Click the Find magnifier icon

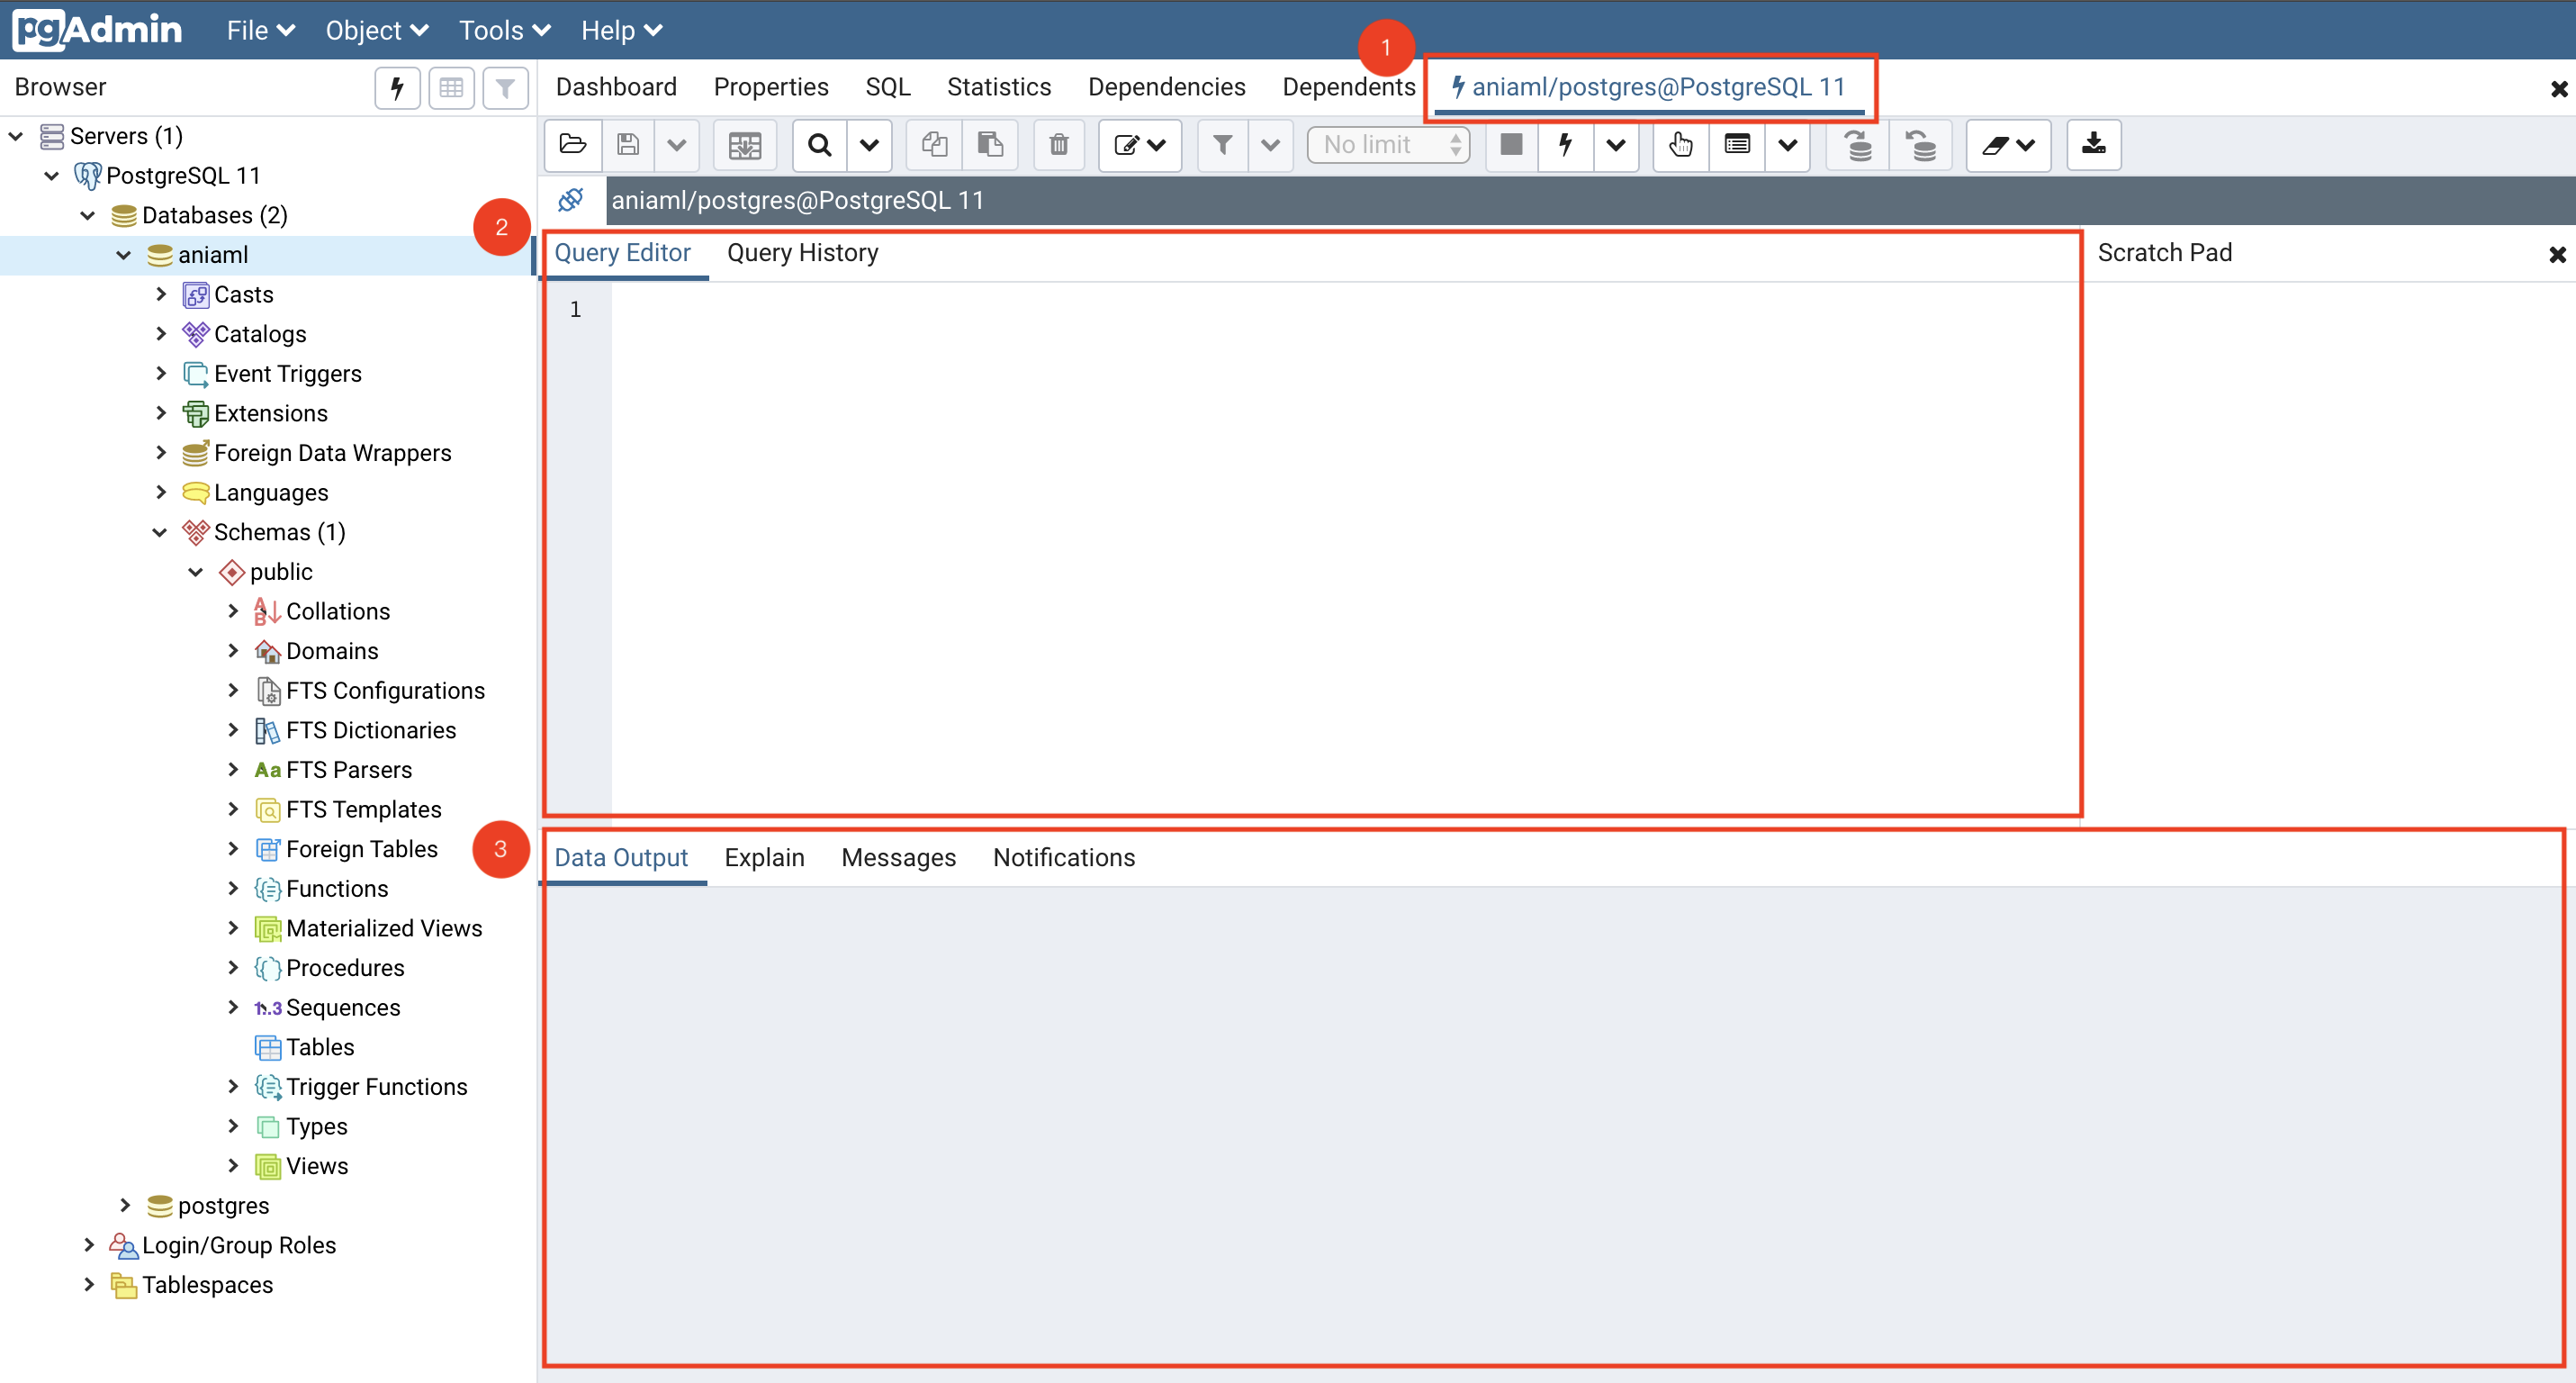coord(820,145)
